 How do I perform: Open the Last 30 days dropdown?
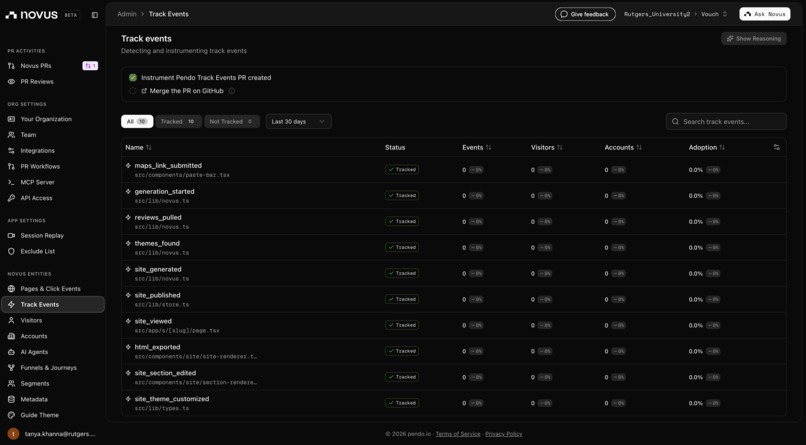point(299,122)
